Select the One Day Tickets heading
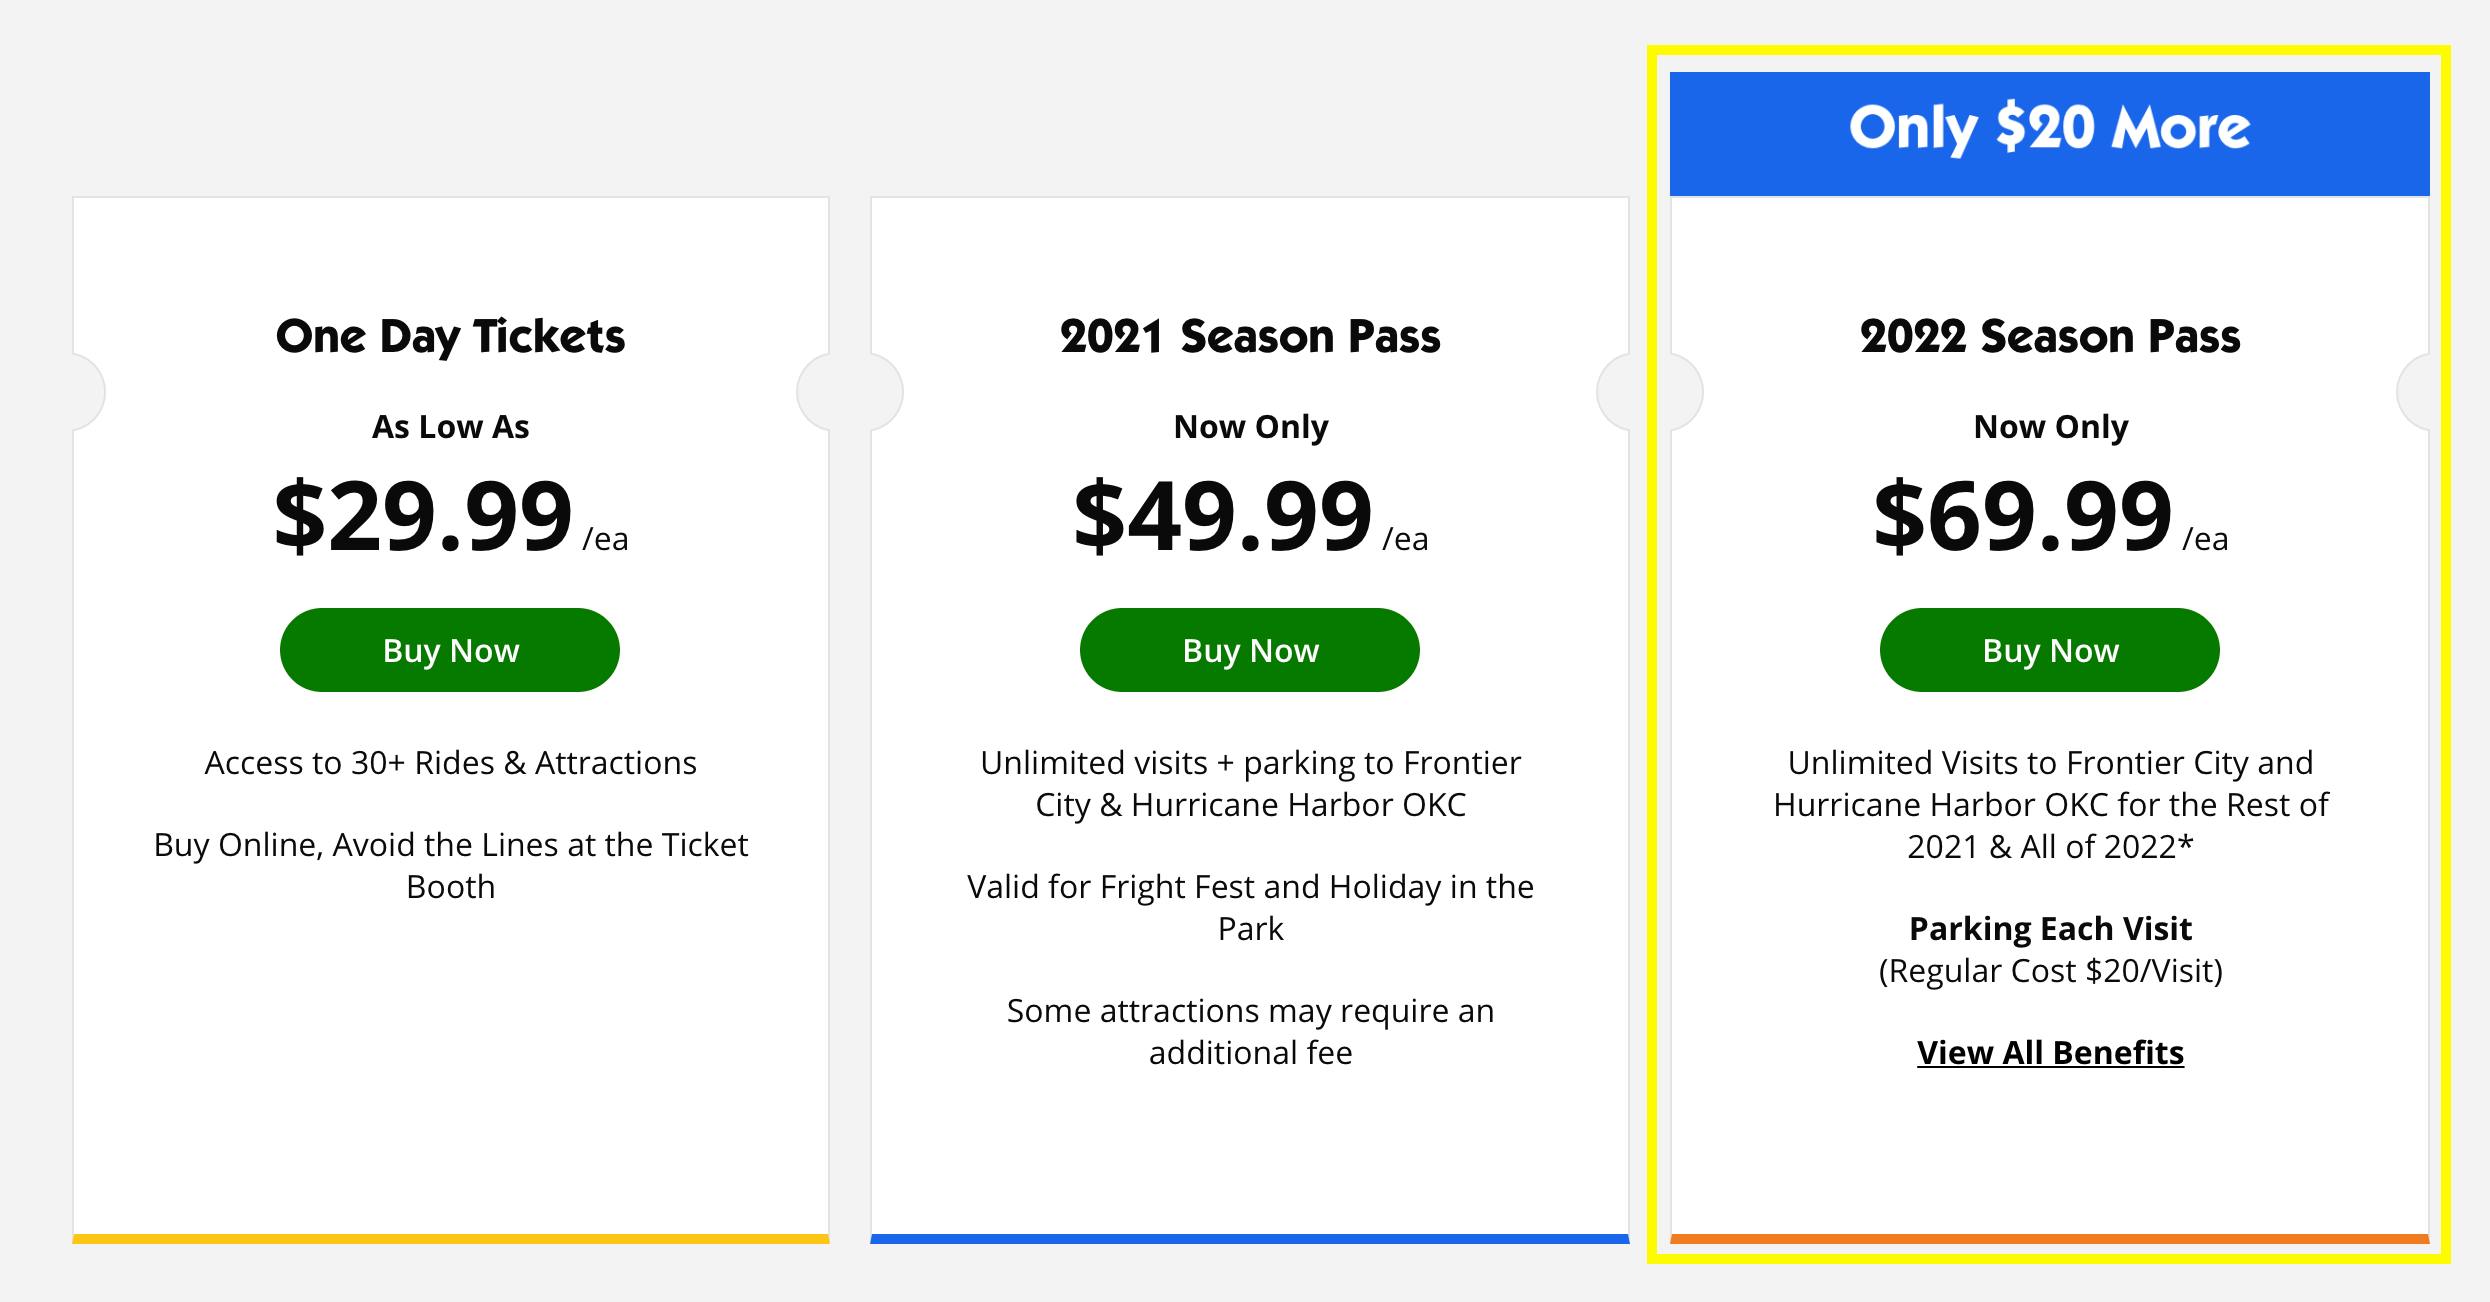 [450, 336]
